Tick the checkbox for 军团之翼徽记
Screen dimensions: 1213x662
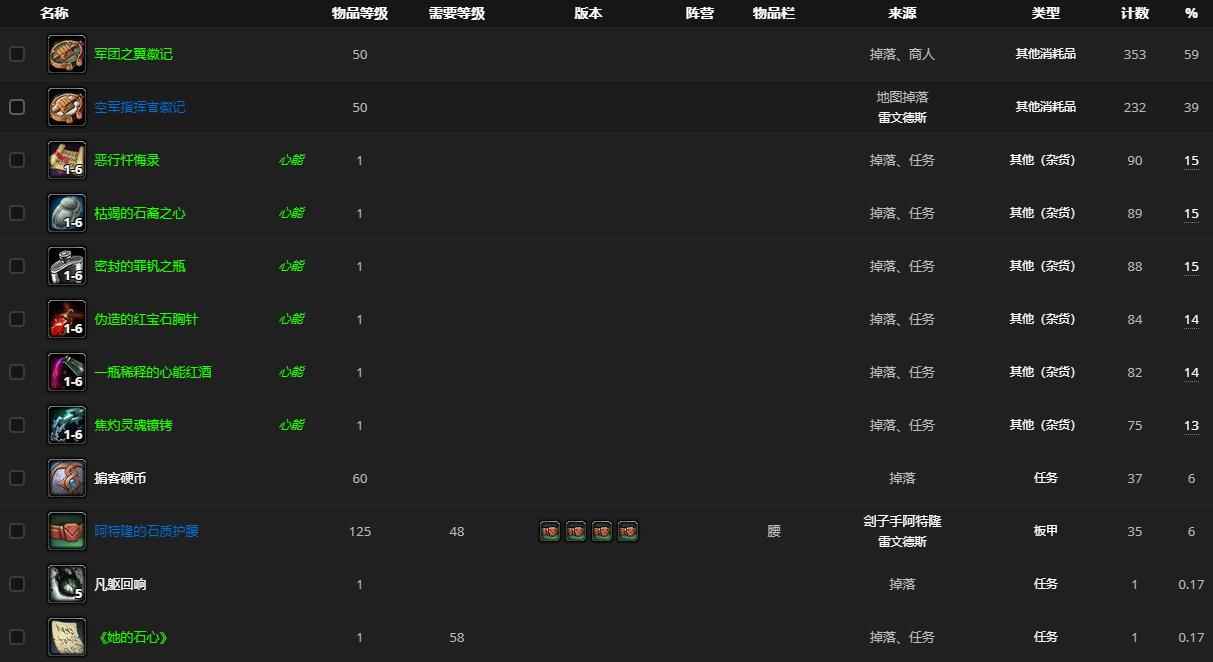pos(17,54)
